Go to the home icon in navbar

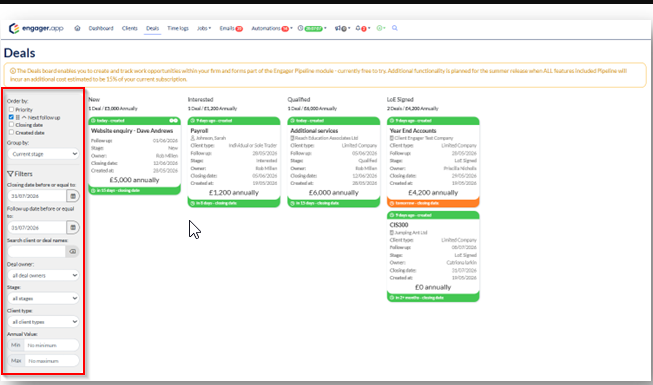77,28
